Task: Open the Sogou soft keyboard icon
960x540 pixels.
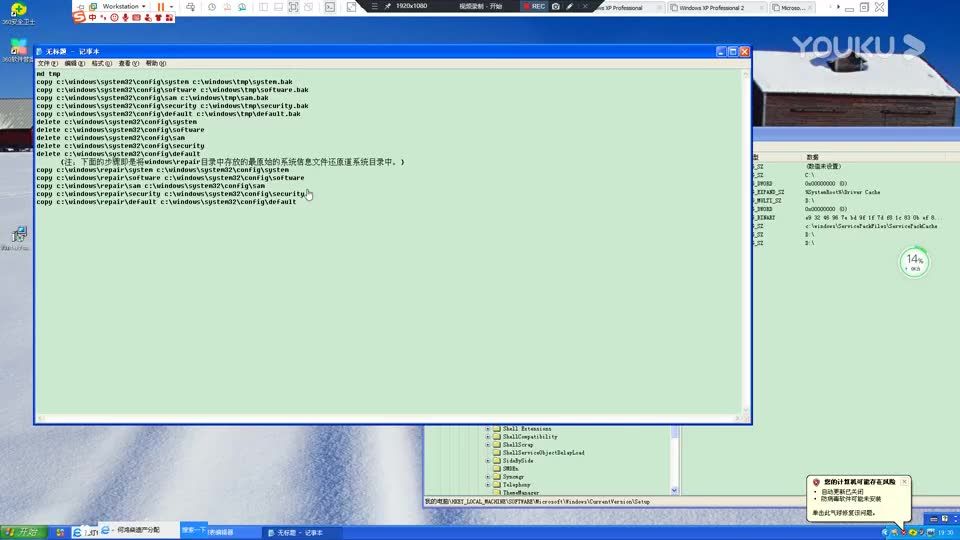Action: [137, 18]
